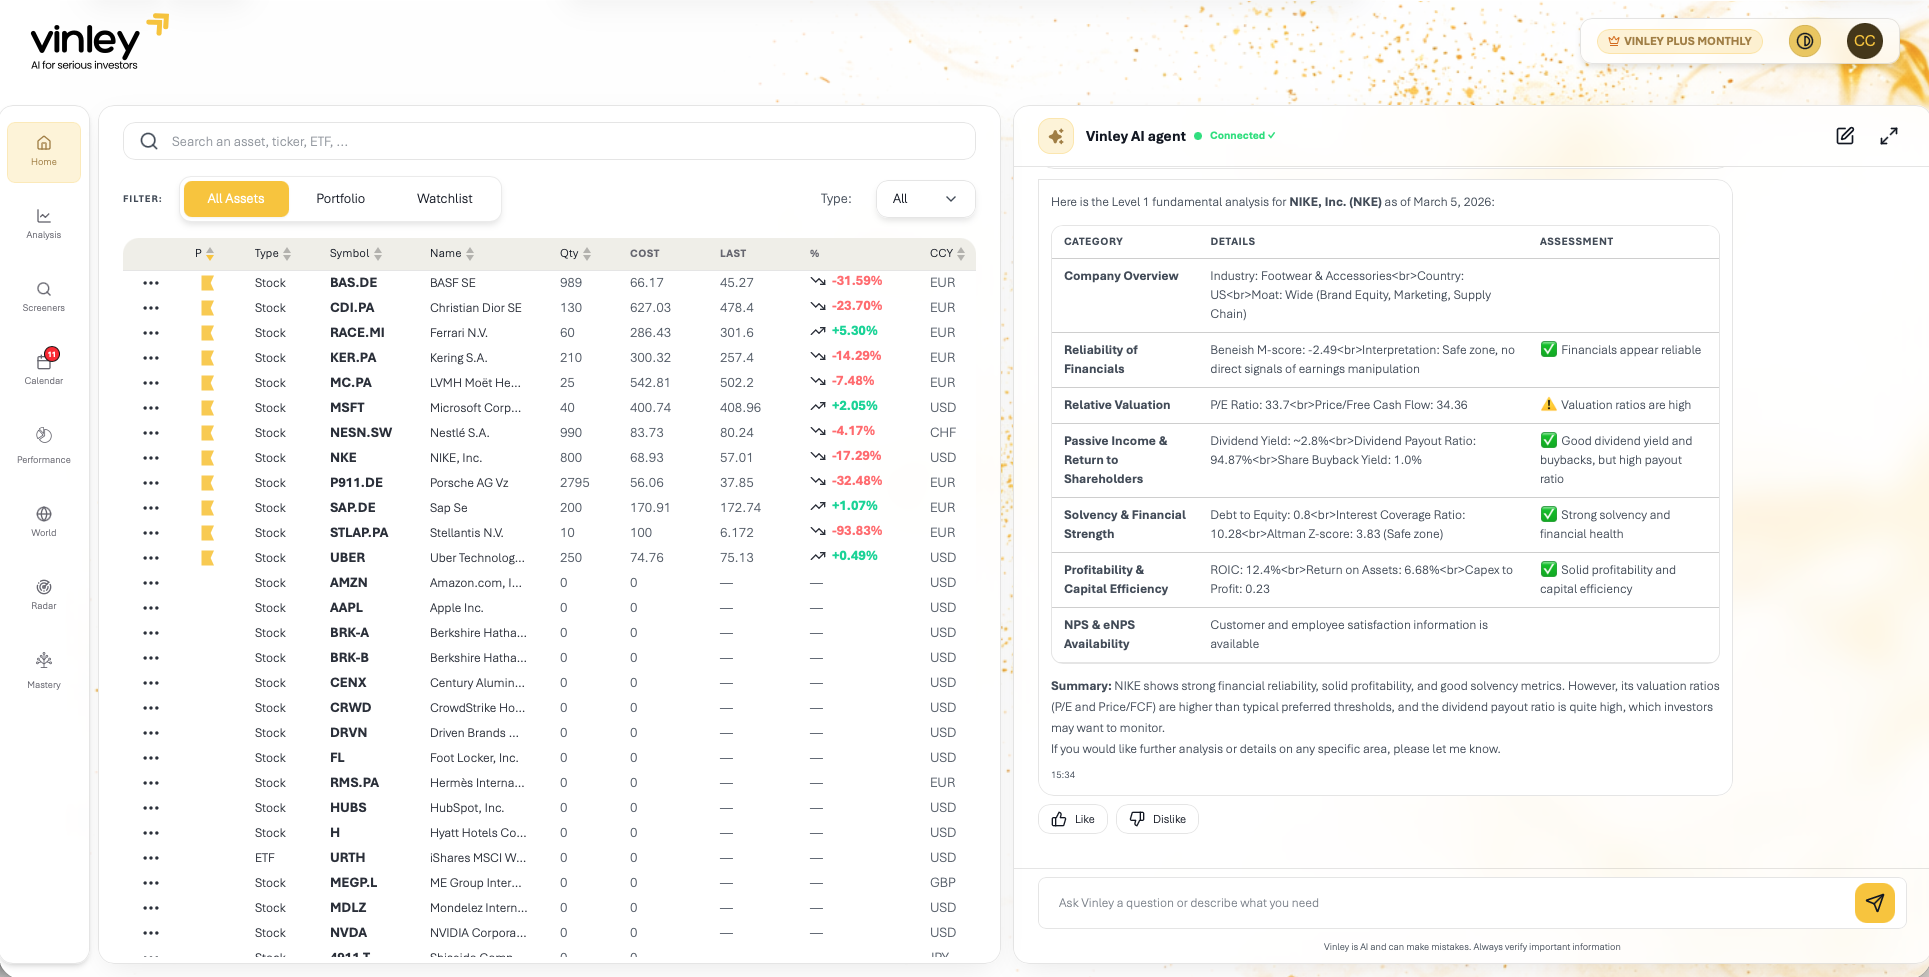Click the COST column header

click(645, 254)
